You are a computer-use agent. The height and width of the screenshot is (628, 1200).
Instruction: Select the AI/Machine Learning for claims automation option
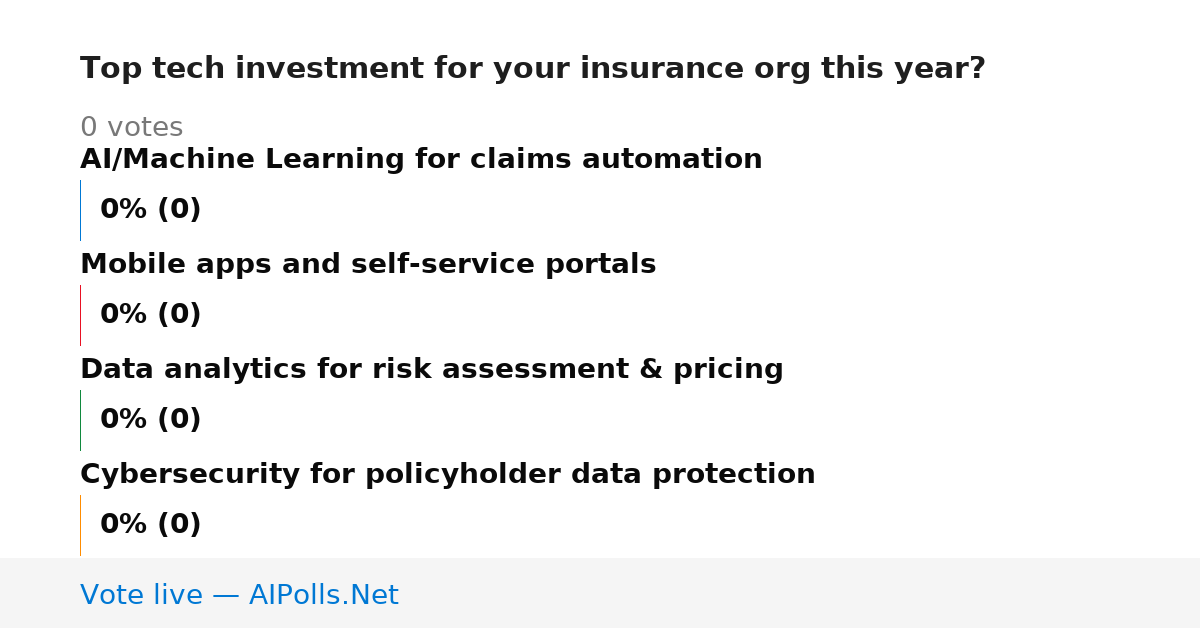(421, 160)
